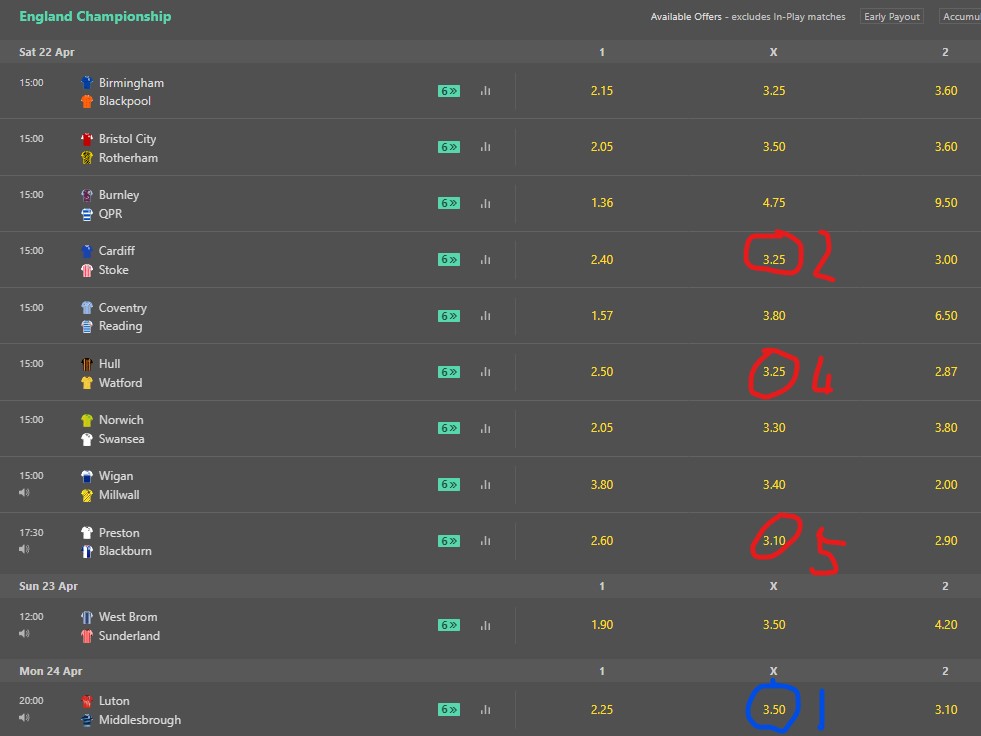Pick Sunderland away win odds 4.20

(946, 625)
